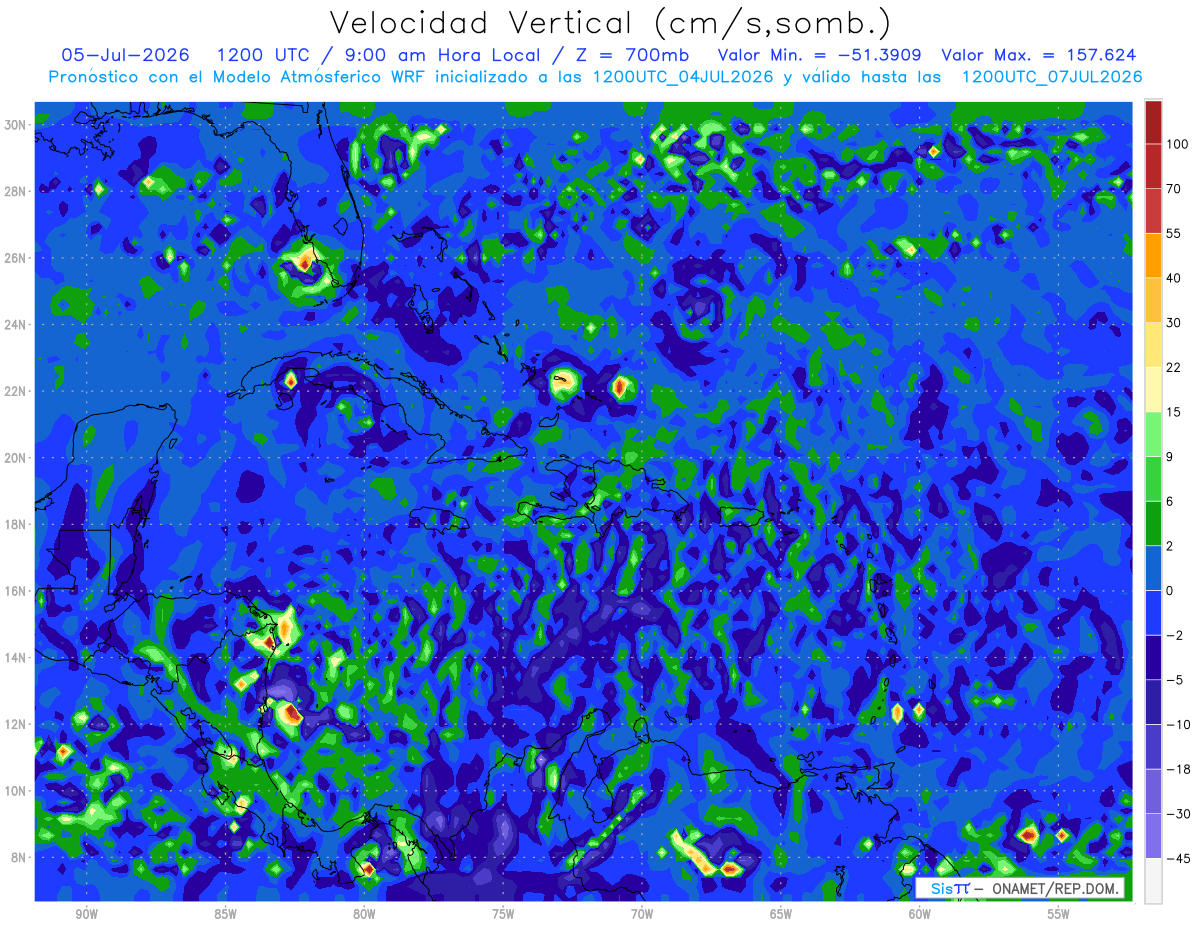1200x927 pixels.
Task: Select the '1200UTC_04JUL2026' initialization timestamp
Action: [x=683, y=77]
